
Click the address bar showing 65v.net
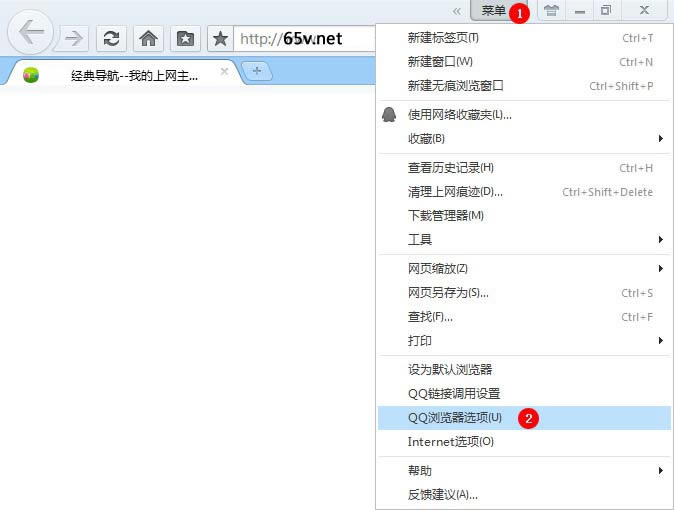pyautogui.click(x=304, y=39)
